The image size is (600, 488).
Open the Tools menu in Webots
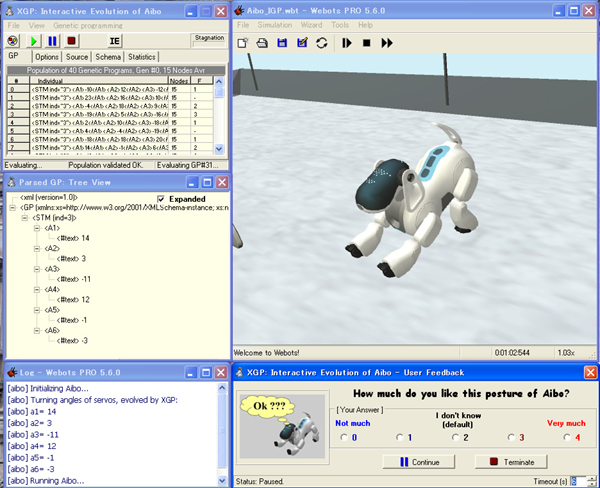[340, 25]
